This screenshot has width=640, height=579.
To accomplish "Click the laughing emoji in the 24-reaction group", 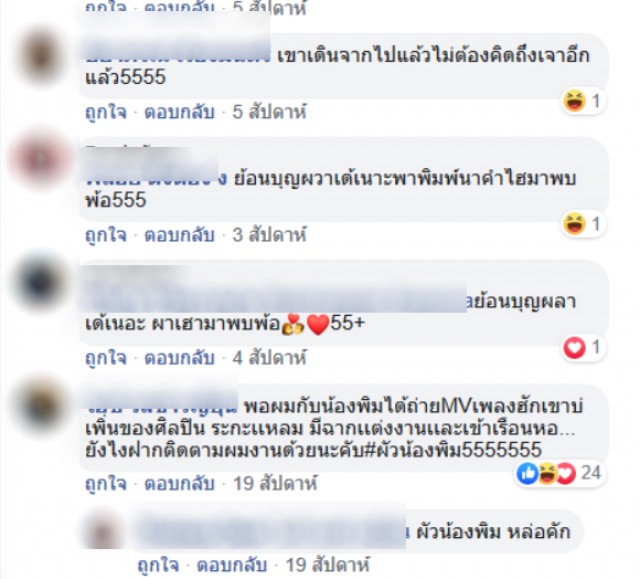I will click(x=547, y=473).
